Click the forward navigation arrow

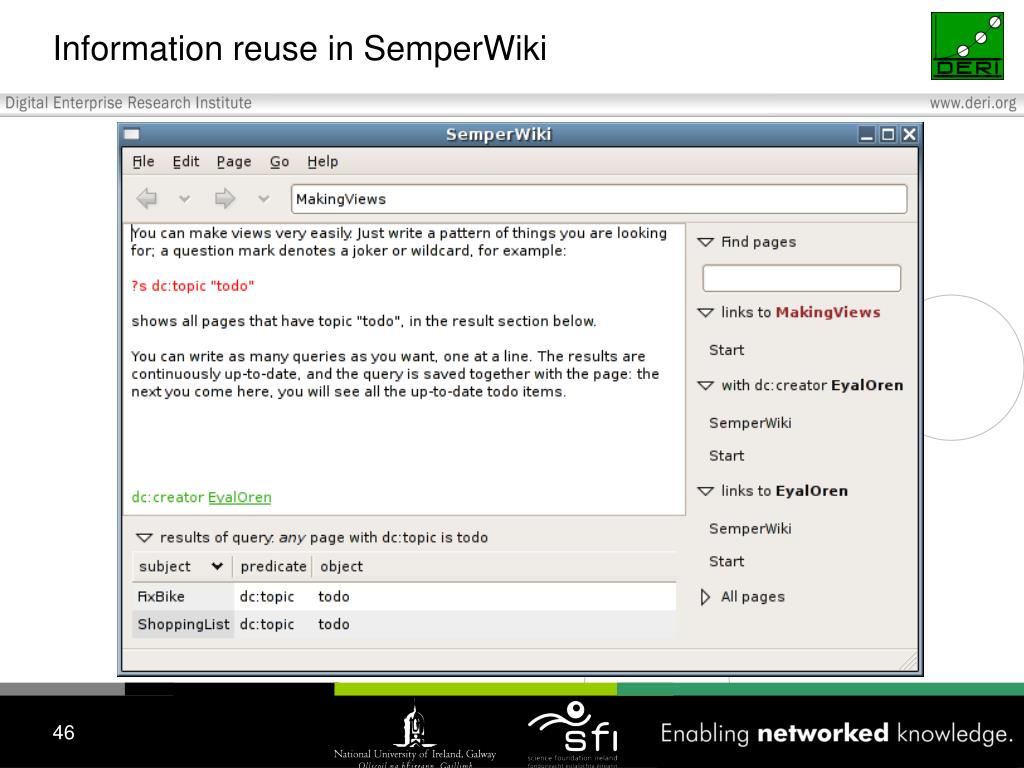click(x=225, y=198)
